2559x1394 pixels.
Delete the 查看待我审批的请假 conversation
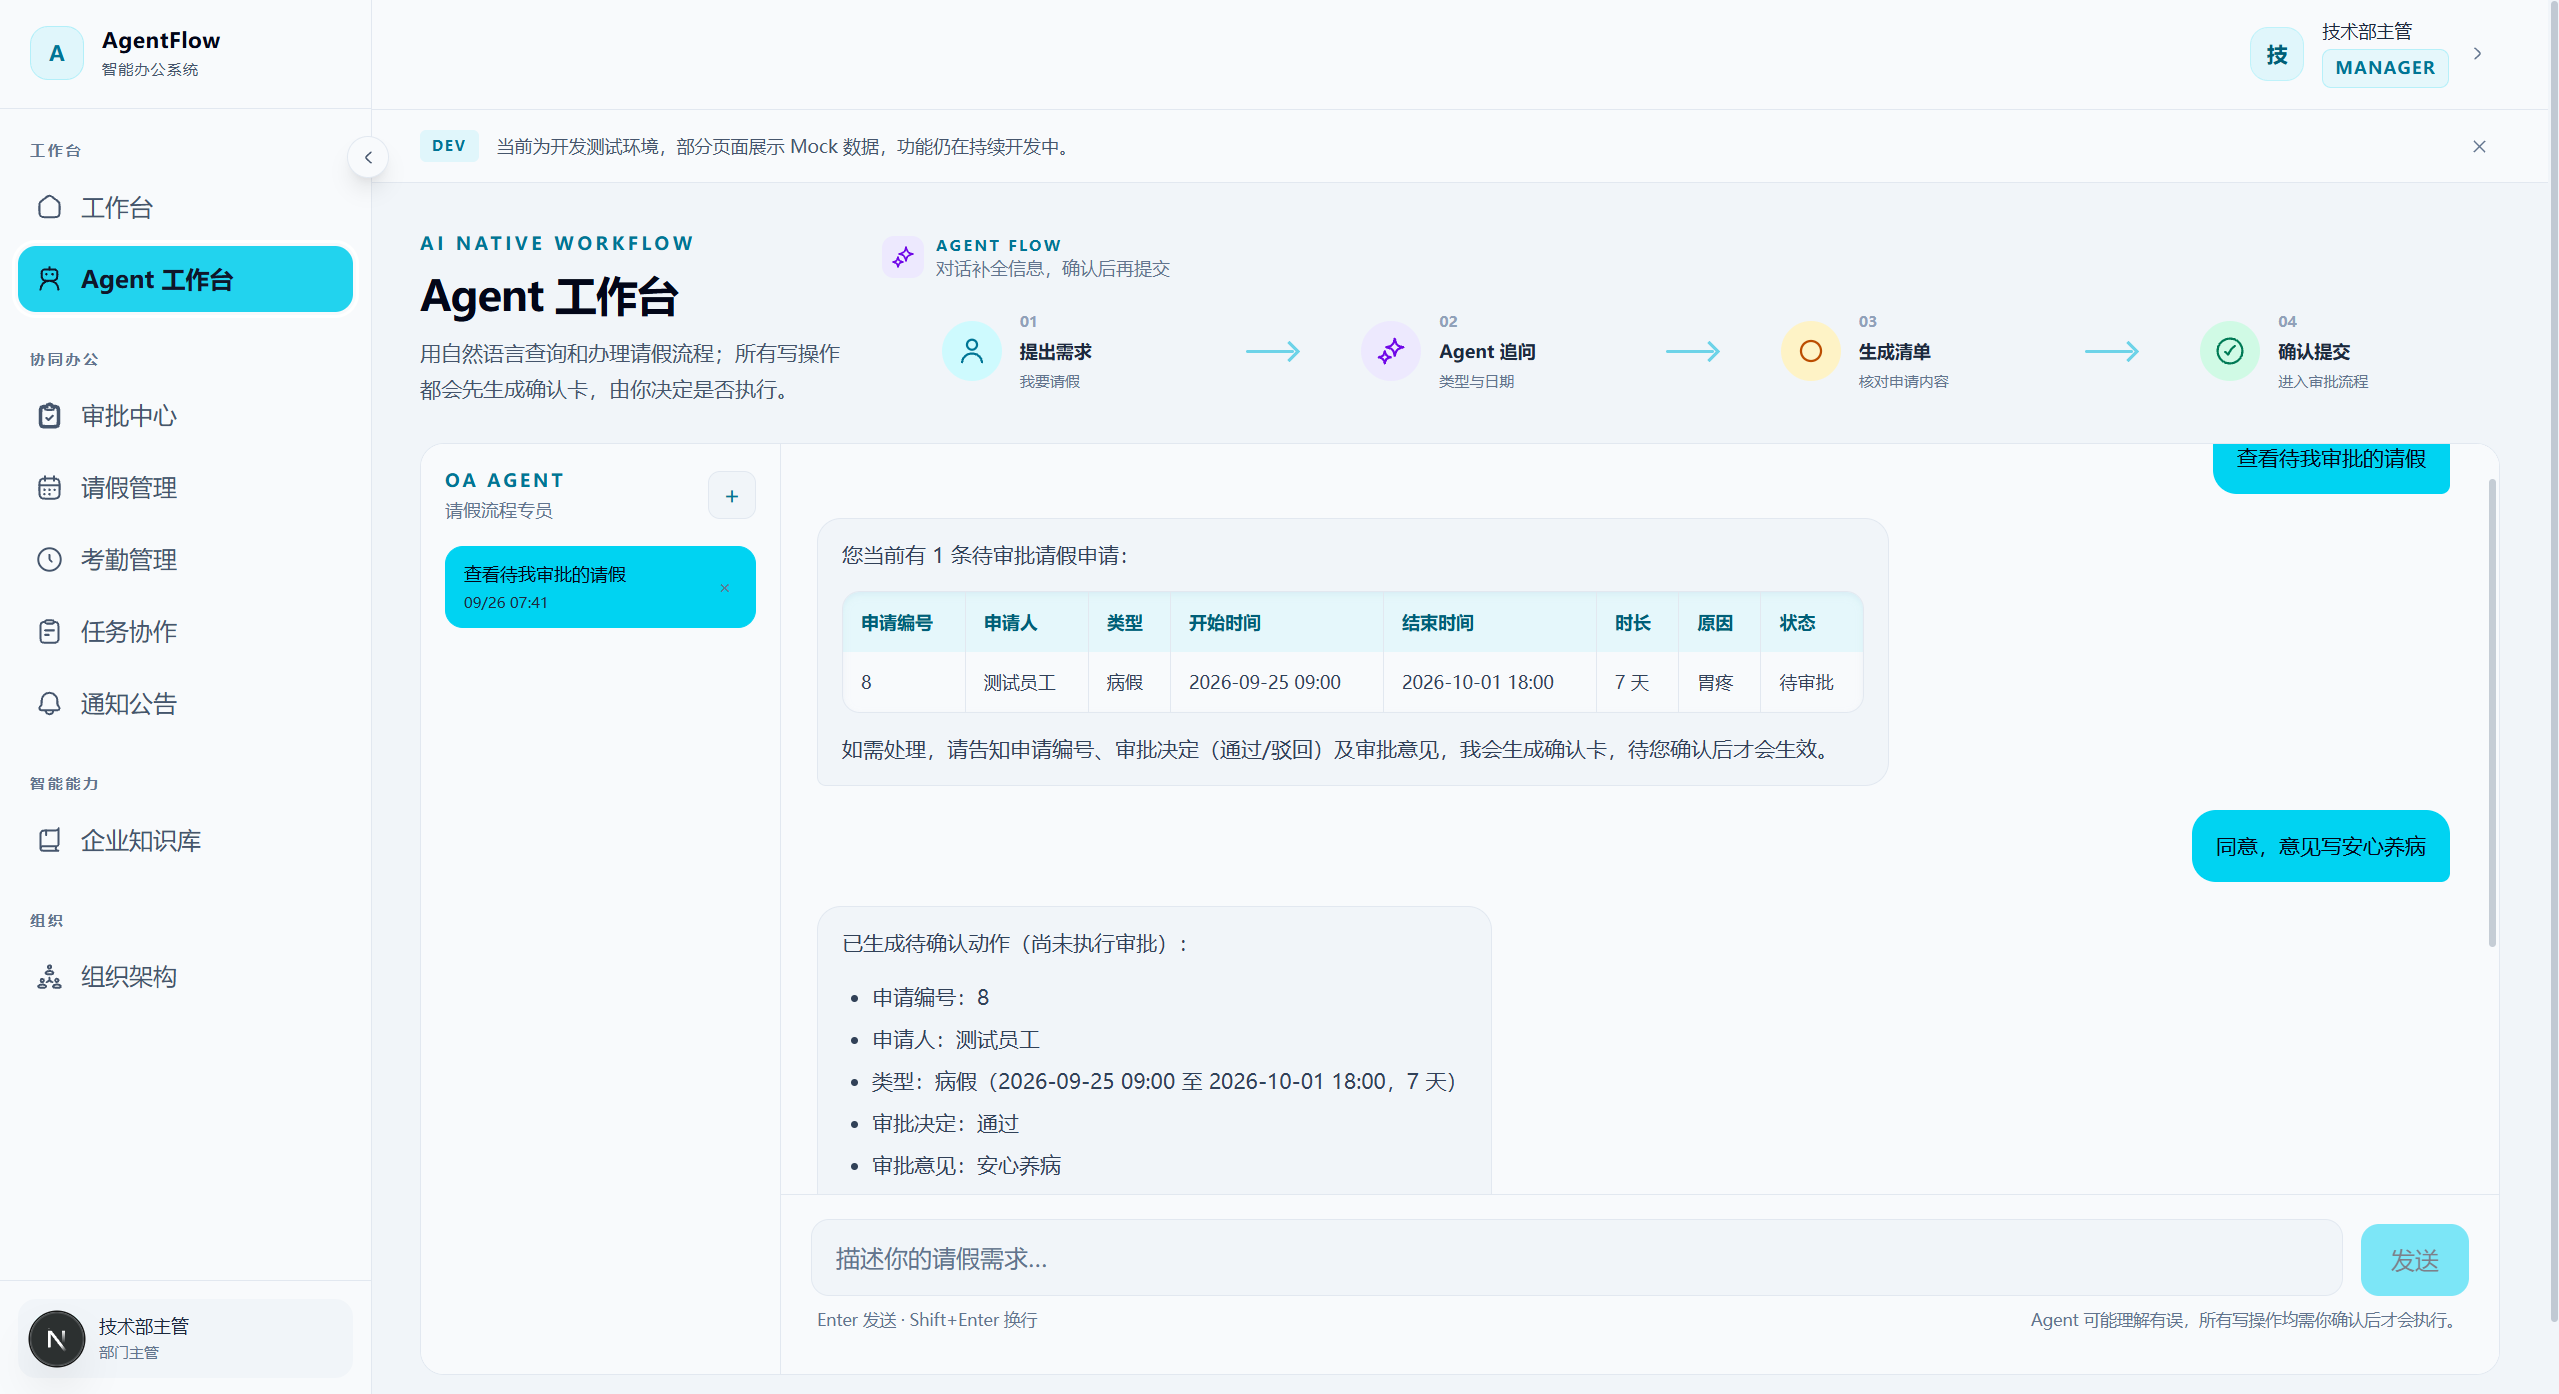tap(725, 588)
